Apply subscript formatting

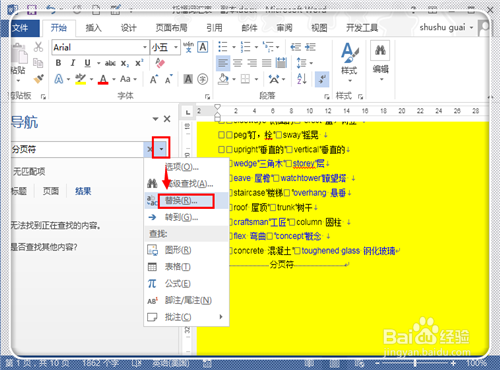click(x=125, y=63)
